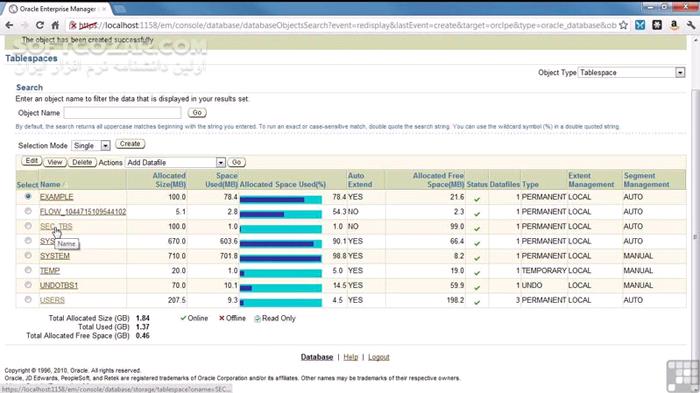Click the red Offline legend X icon
This screenshot has height=393, width=700.
coord(221,318)
